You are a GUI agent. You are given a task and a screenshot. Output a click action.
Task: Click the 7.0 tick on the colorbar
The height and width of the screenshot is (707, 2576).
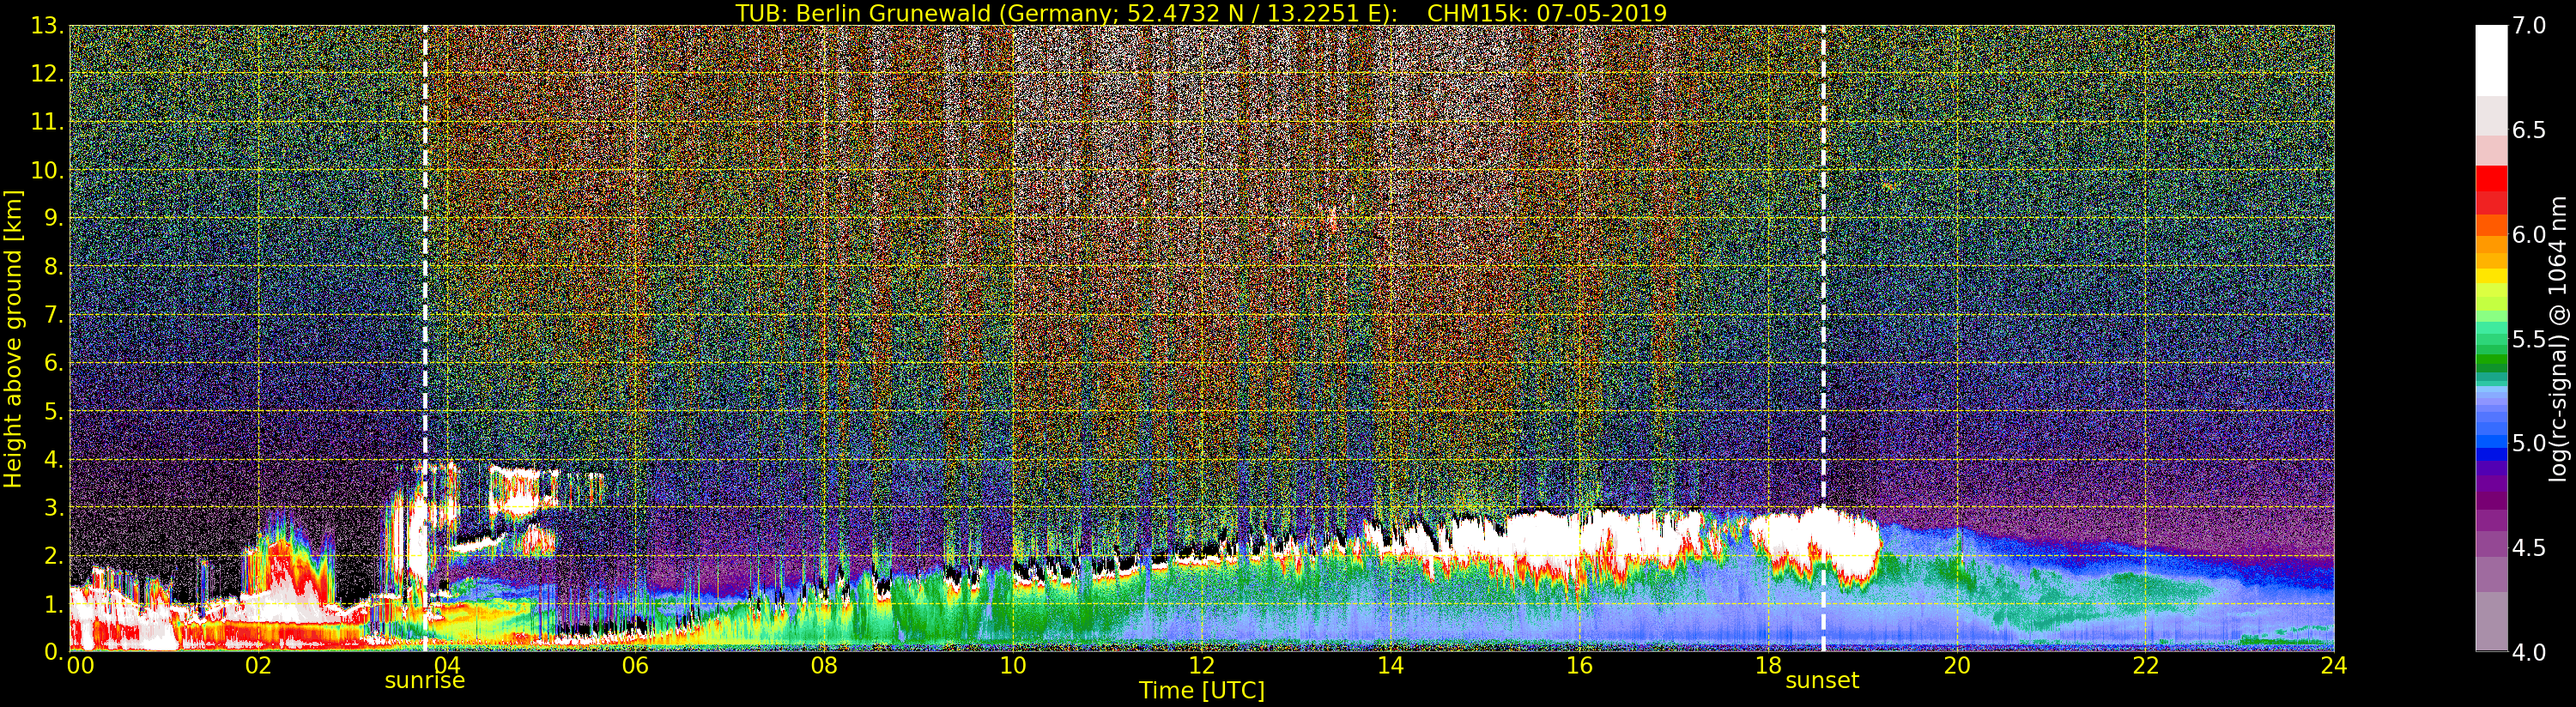tap(2529, 26)
